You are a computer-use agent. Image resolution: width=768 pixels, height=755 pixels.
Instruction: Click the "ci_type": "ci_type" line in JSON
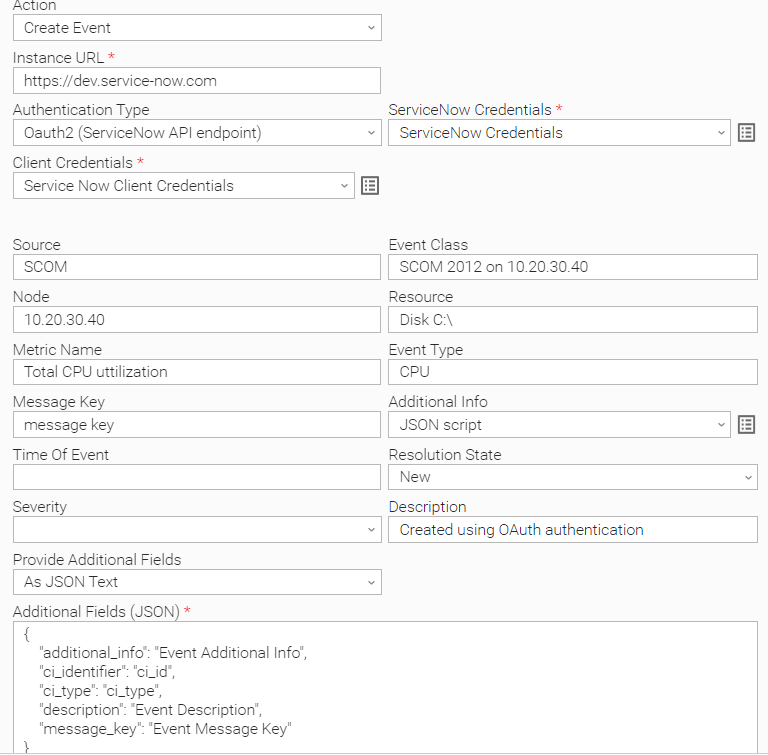100,691
